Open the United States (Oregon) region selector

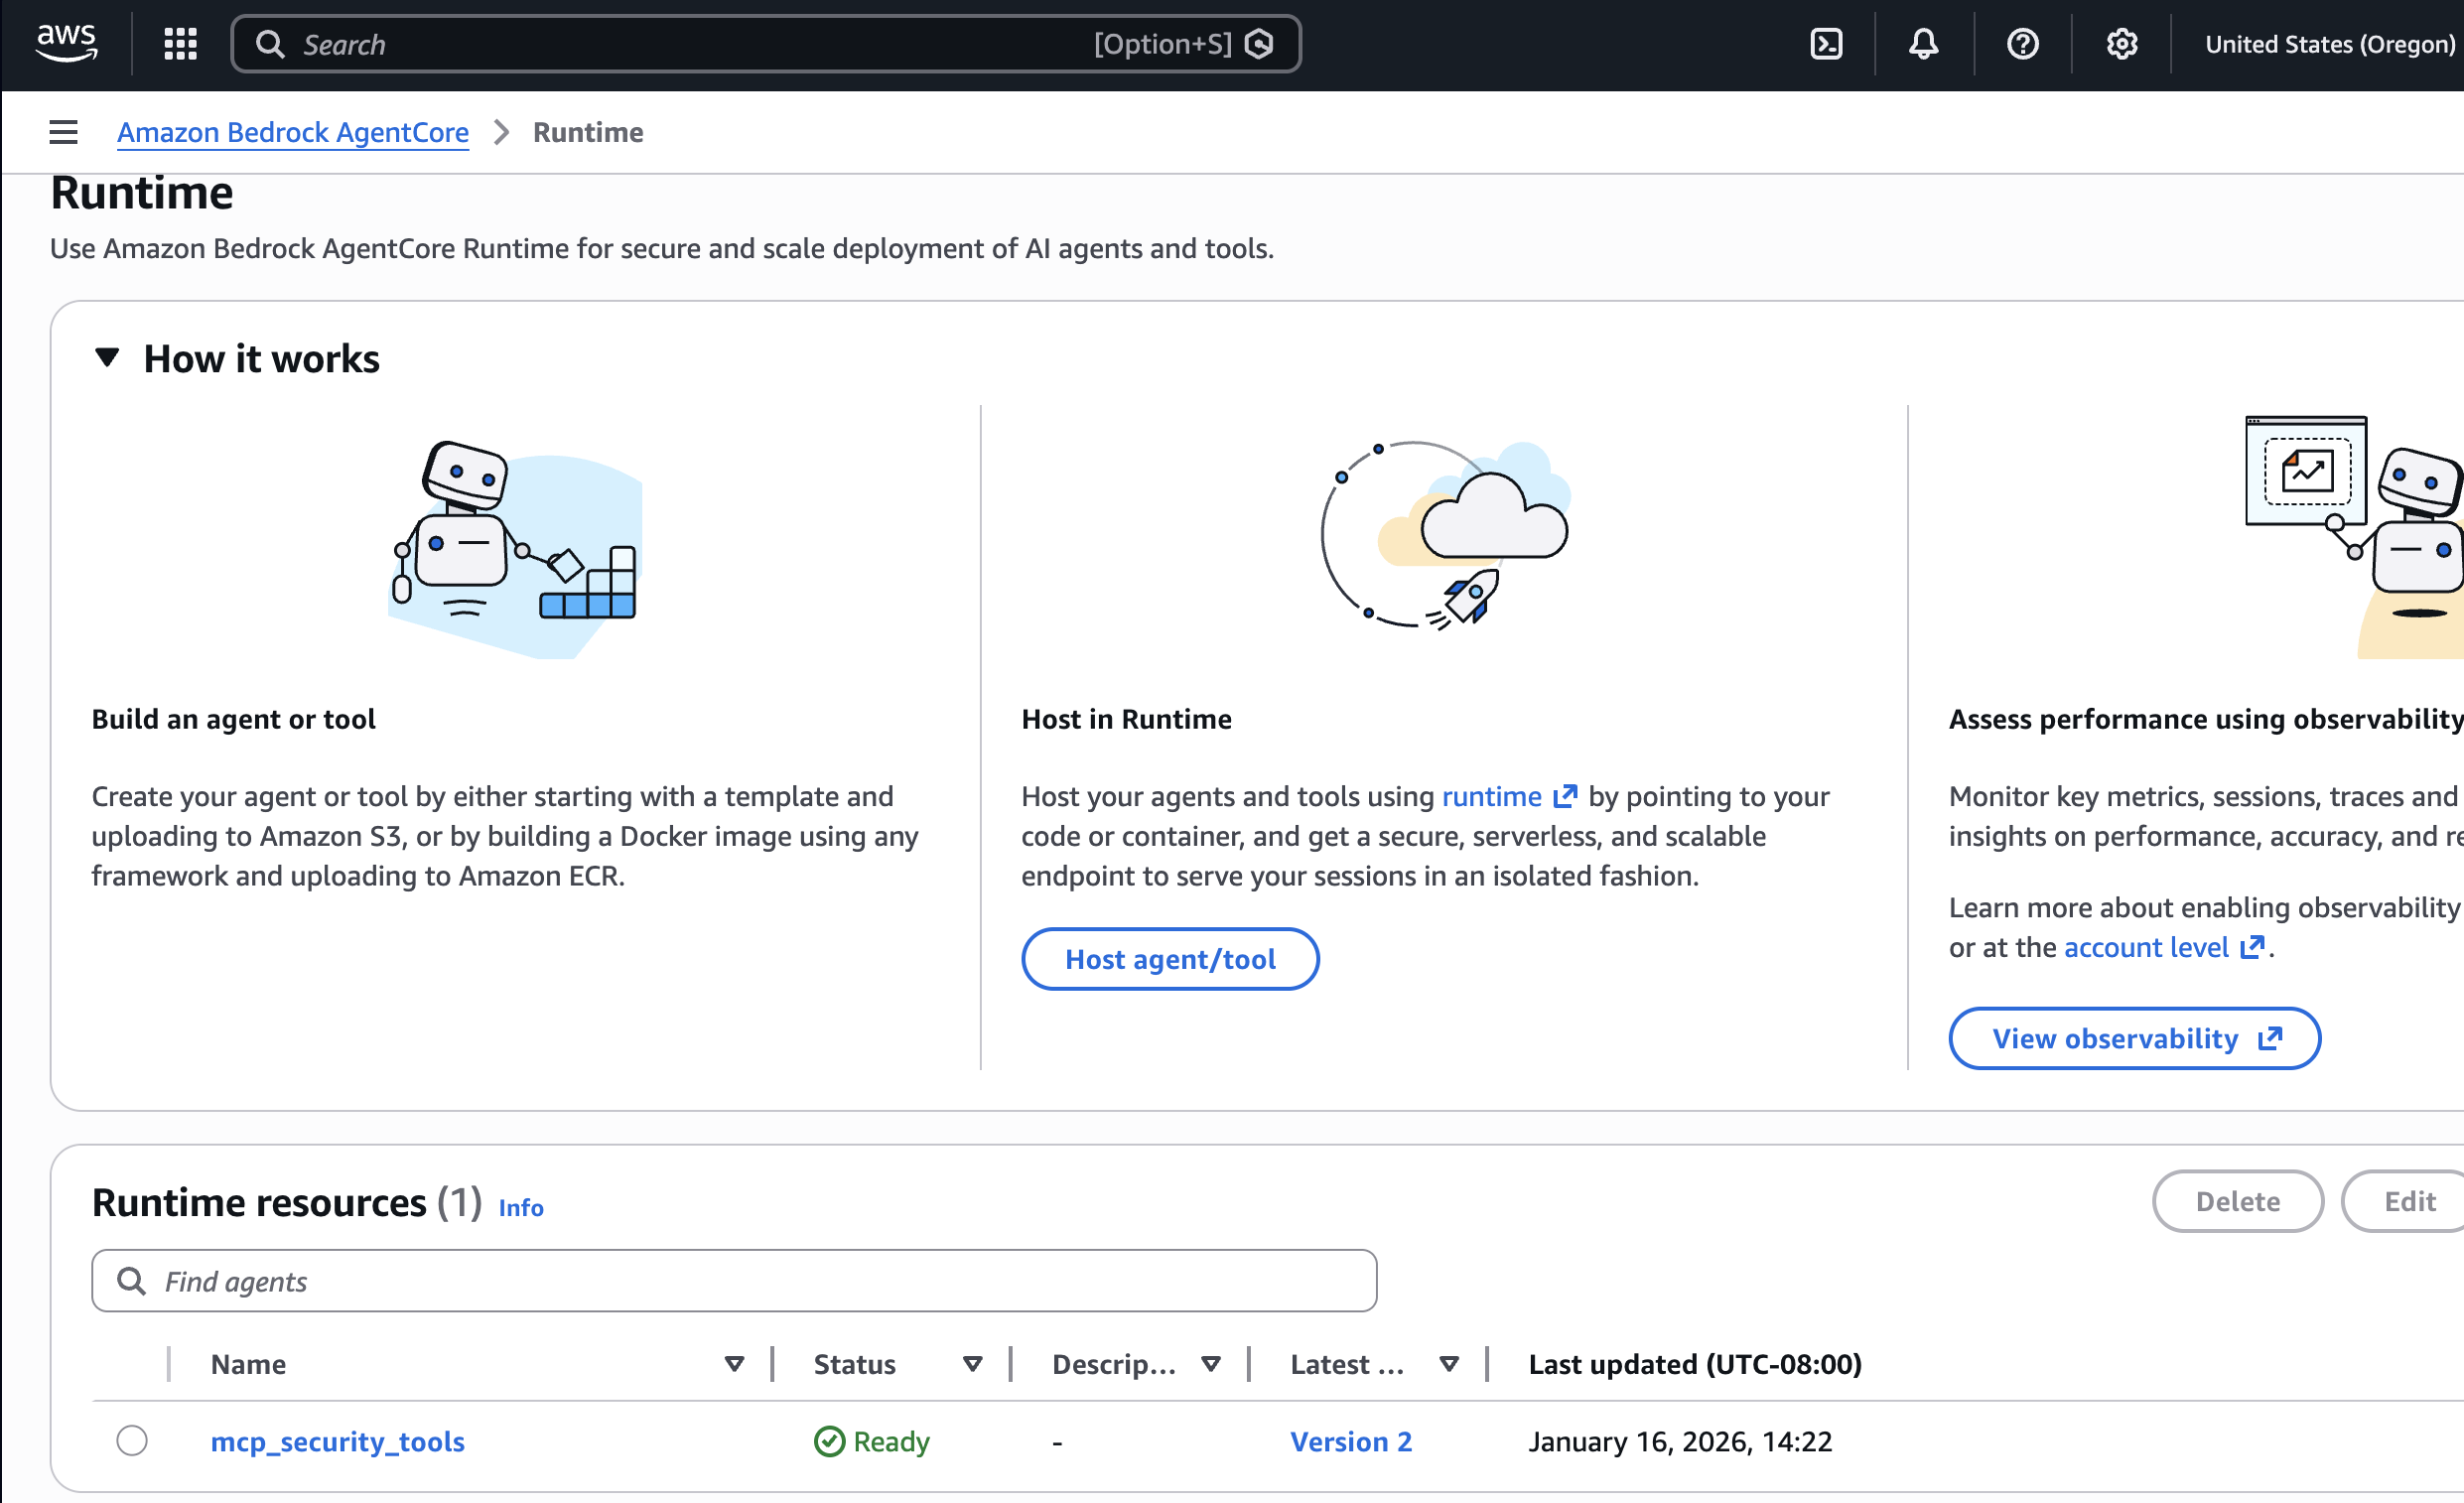[2329, 44]
